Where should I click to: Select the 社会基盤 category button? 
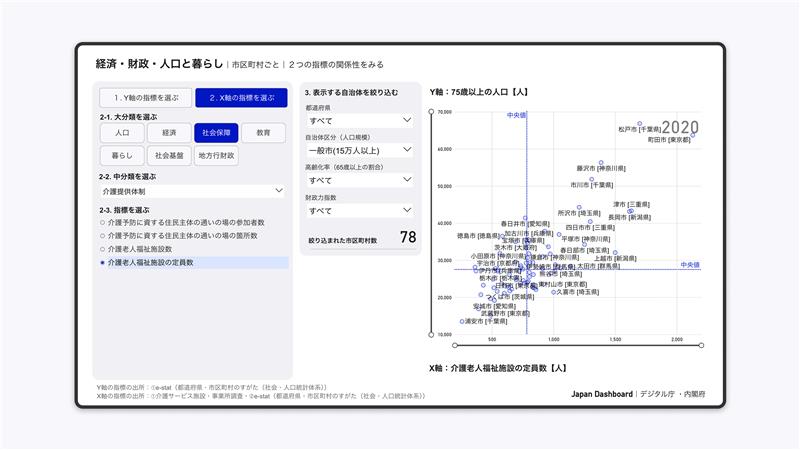point(169,156)
